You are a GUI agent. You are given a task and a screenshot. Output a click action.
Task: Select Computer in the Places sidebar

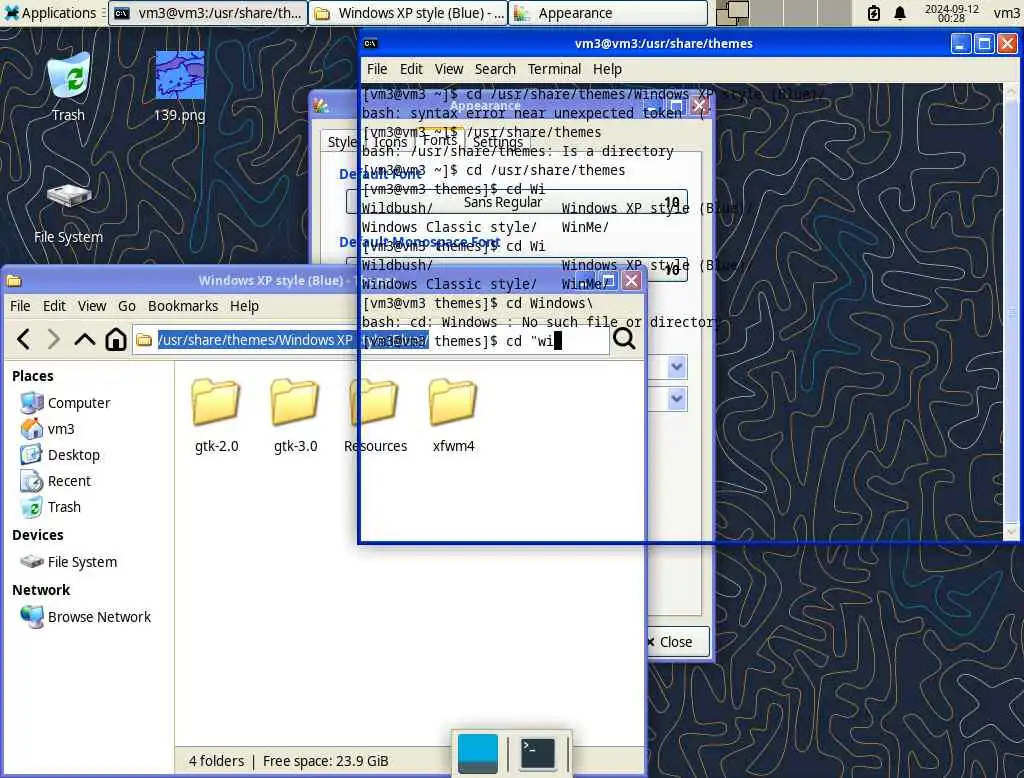pos(65,402)
